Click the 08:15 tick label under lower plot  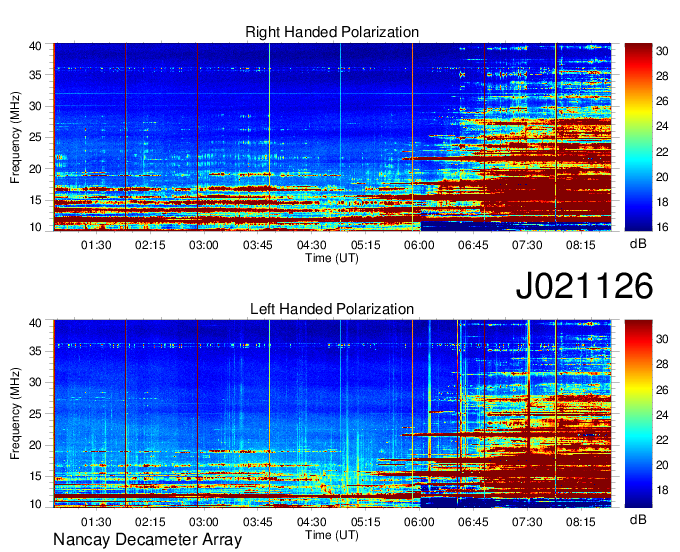(580, 522)
